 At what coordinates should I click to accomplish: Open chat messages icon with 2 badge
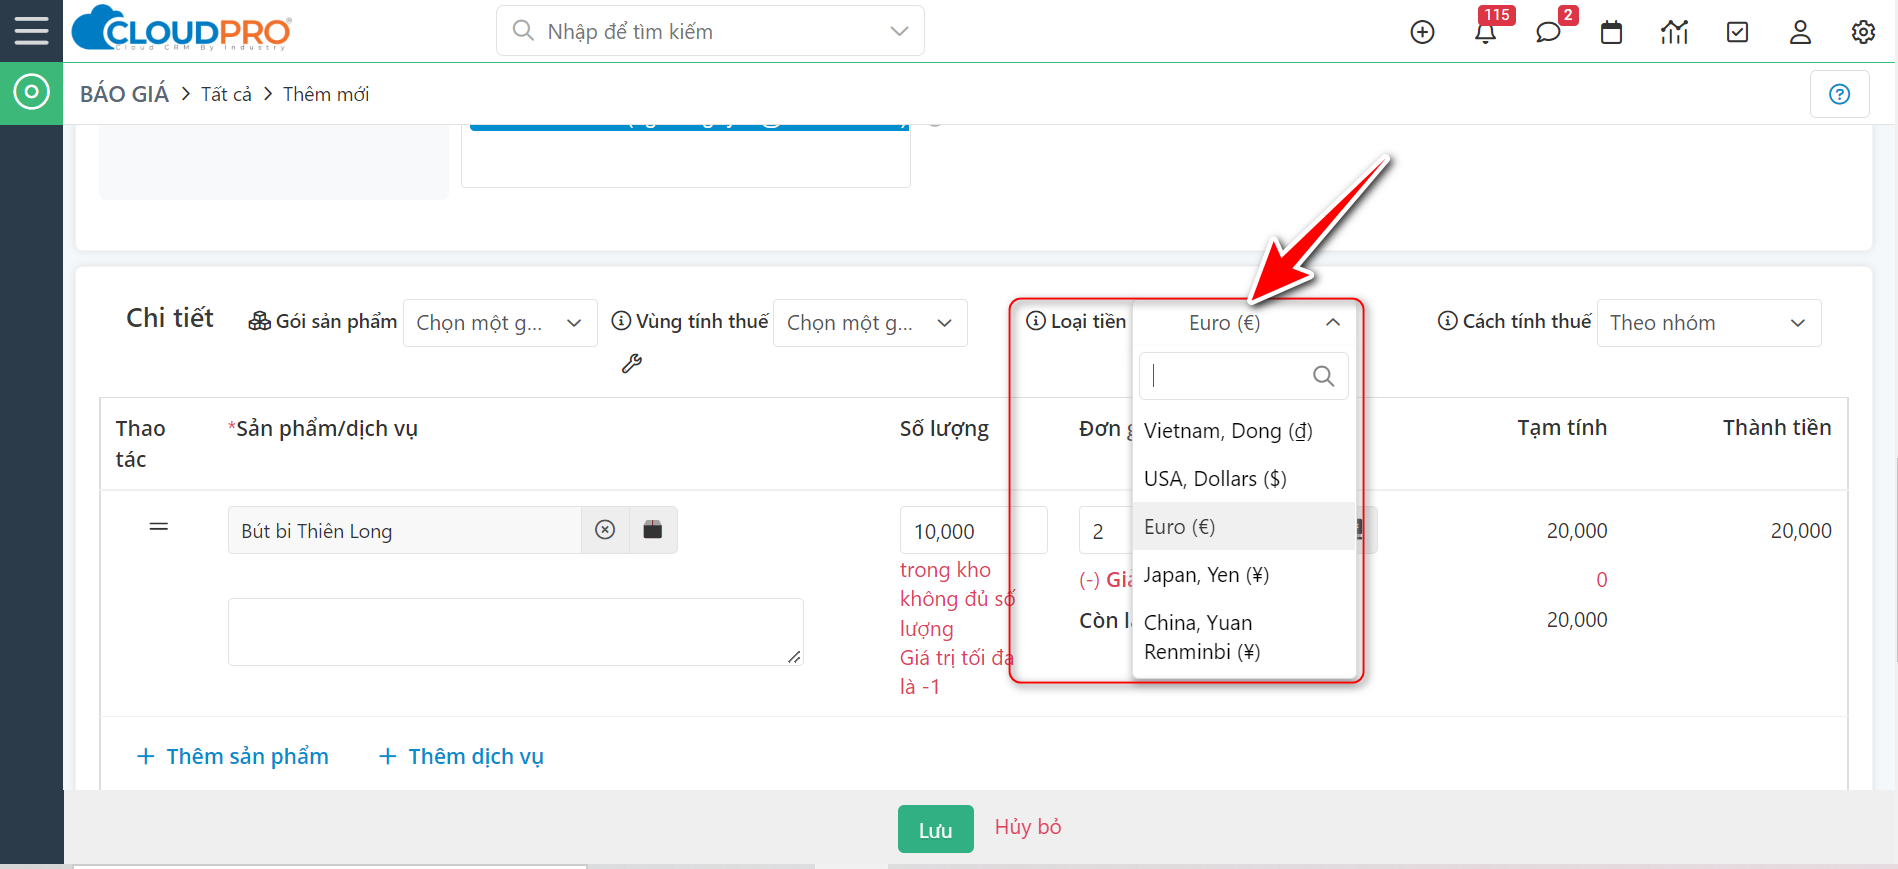pyautogui.click(x=1548, y=32)
